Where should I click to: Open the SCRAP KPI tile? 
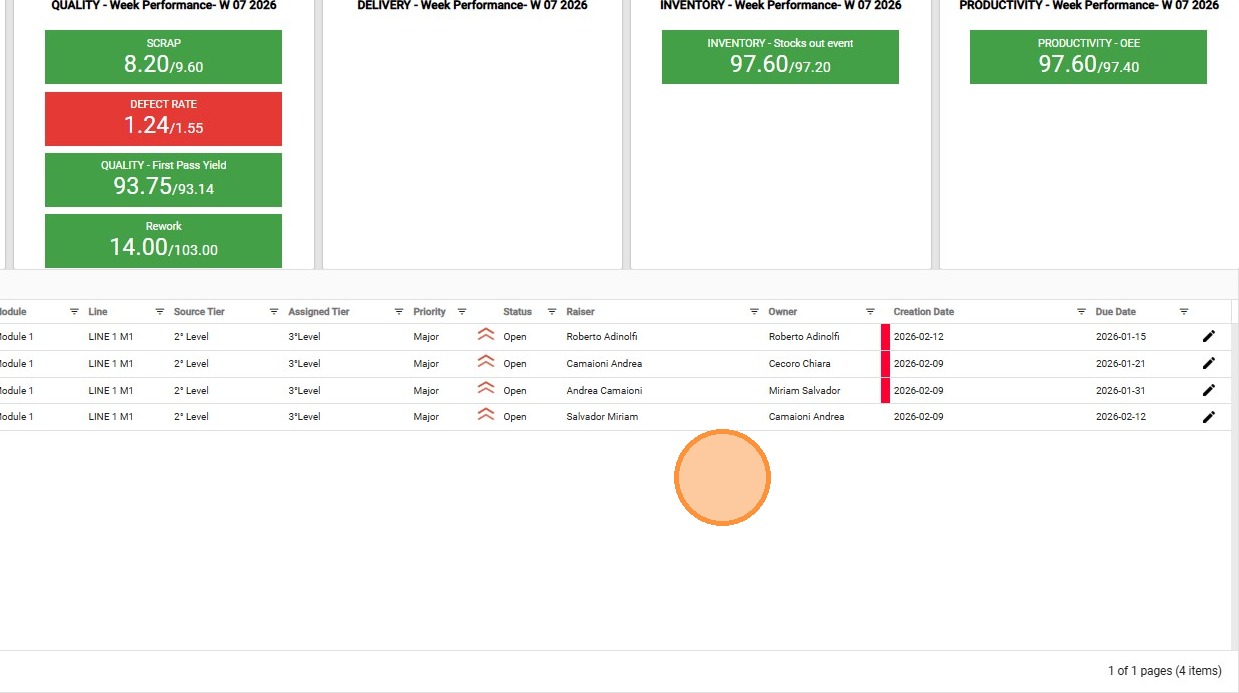pyautogui.click(x=163, y=57)
